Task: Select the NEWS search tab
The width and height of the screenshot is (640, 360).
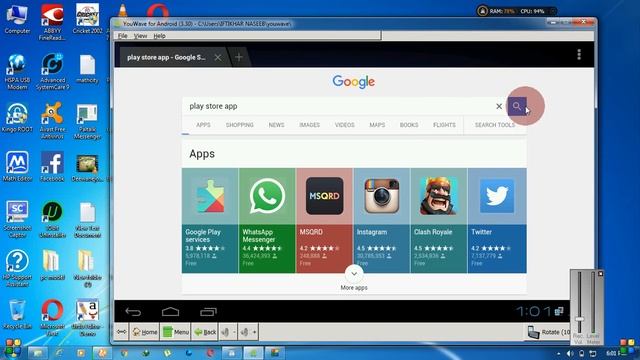Action: pos(276,125)
